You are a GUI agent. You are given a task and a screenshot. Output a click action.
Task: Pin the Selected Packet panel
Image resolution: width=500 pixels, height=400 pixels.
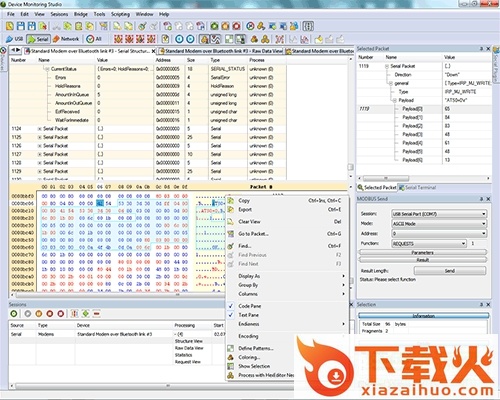click(481, 49)
